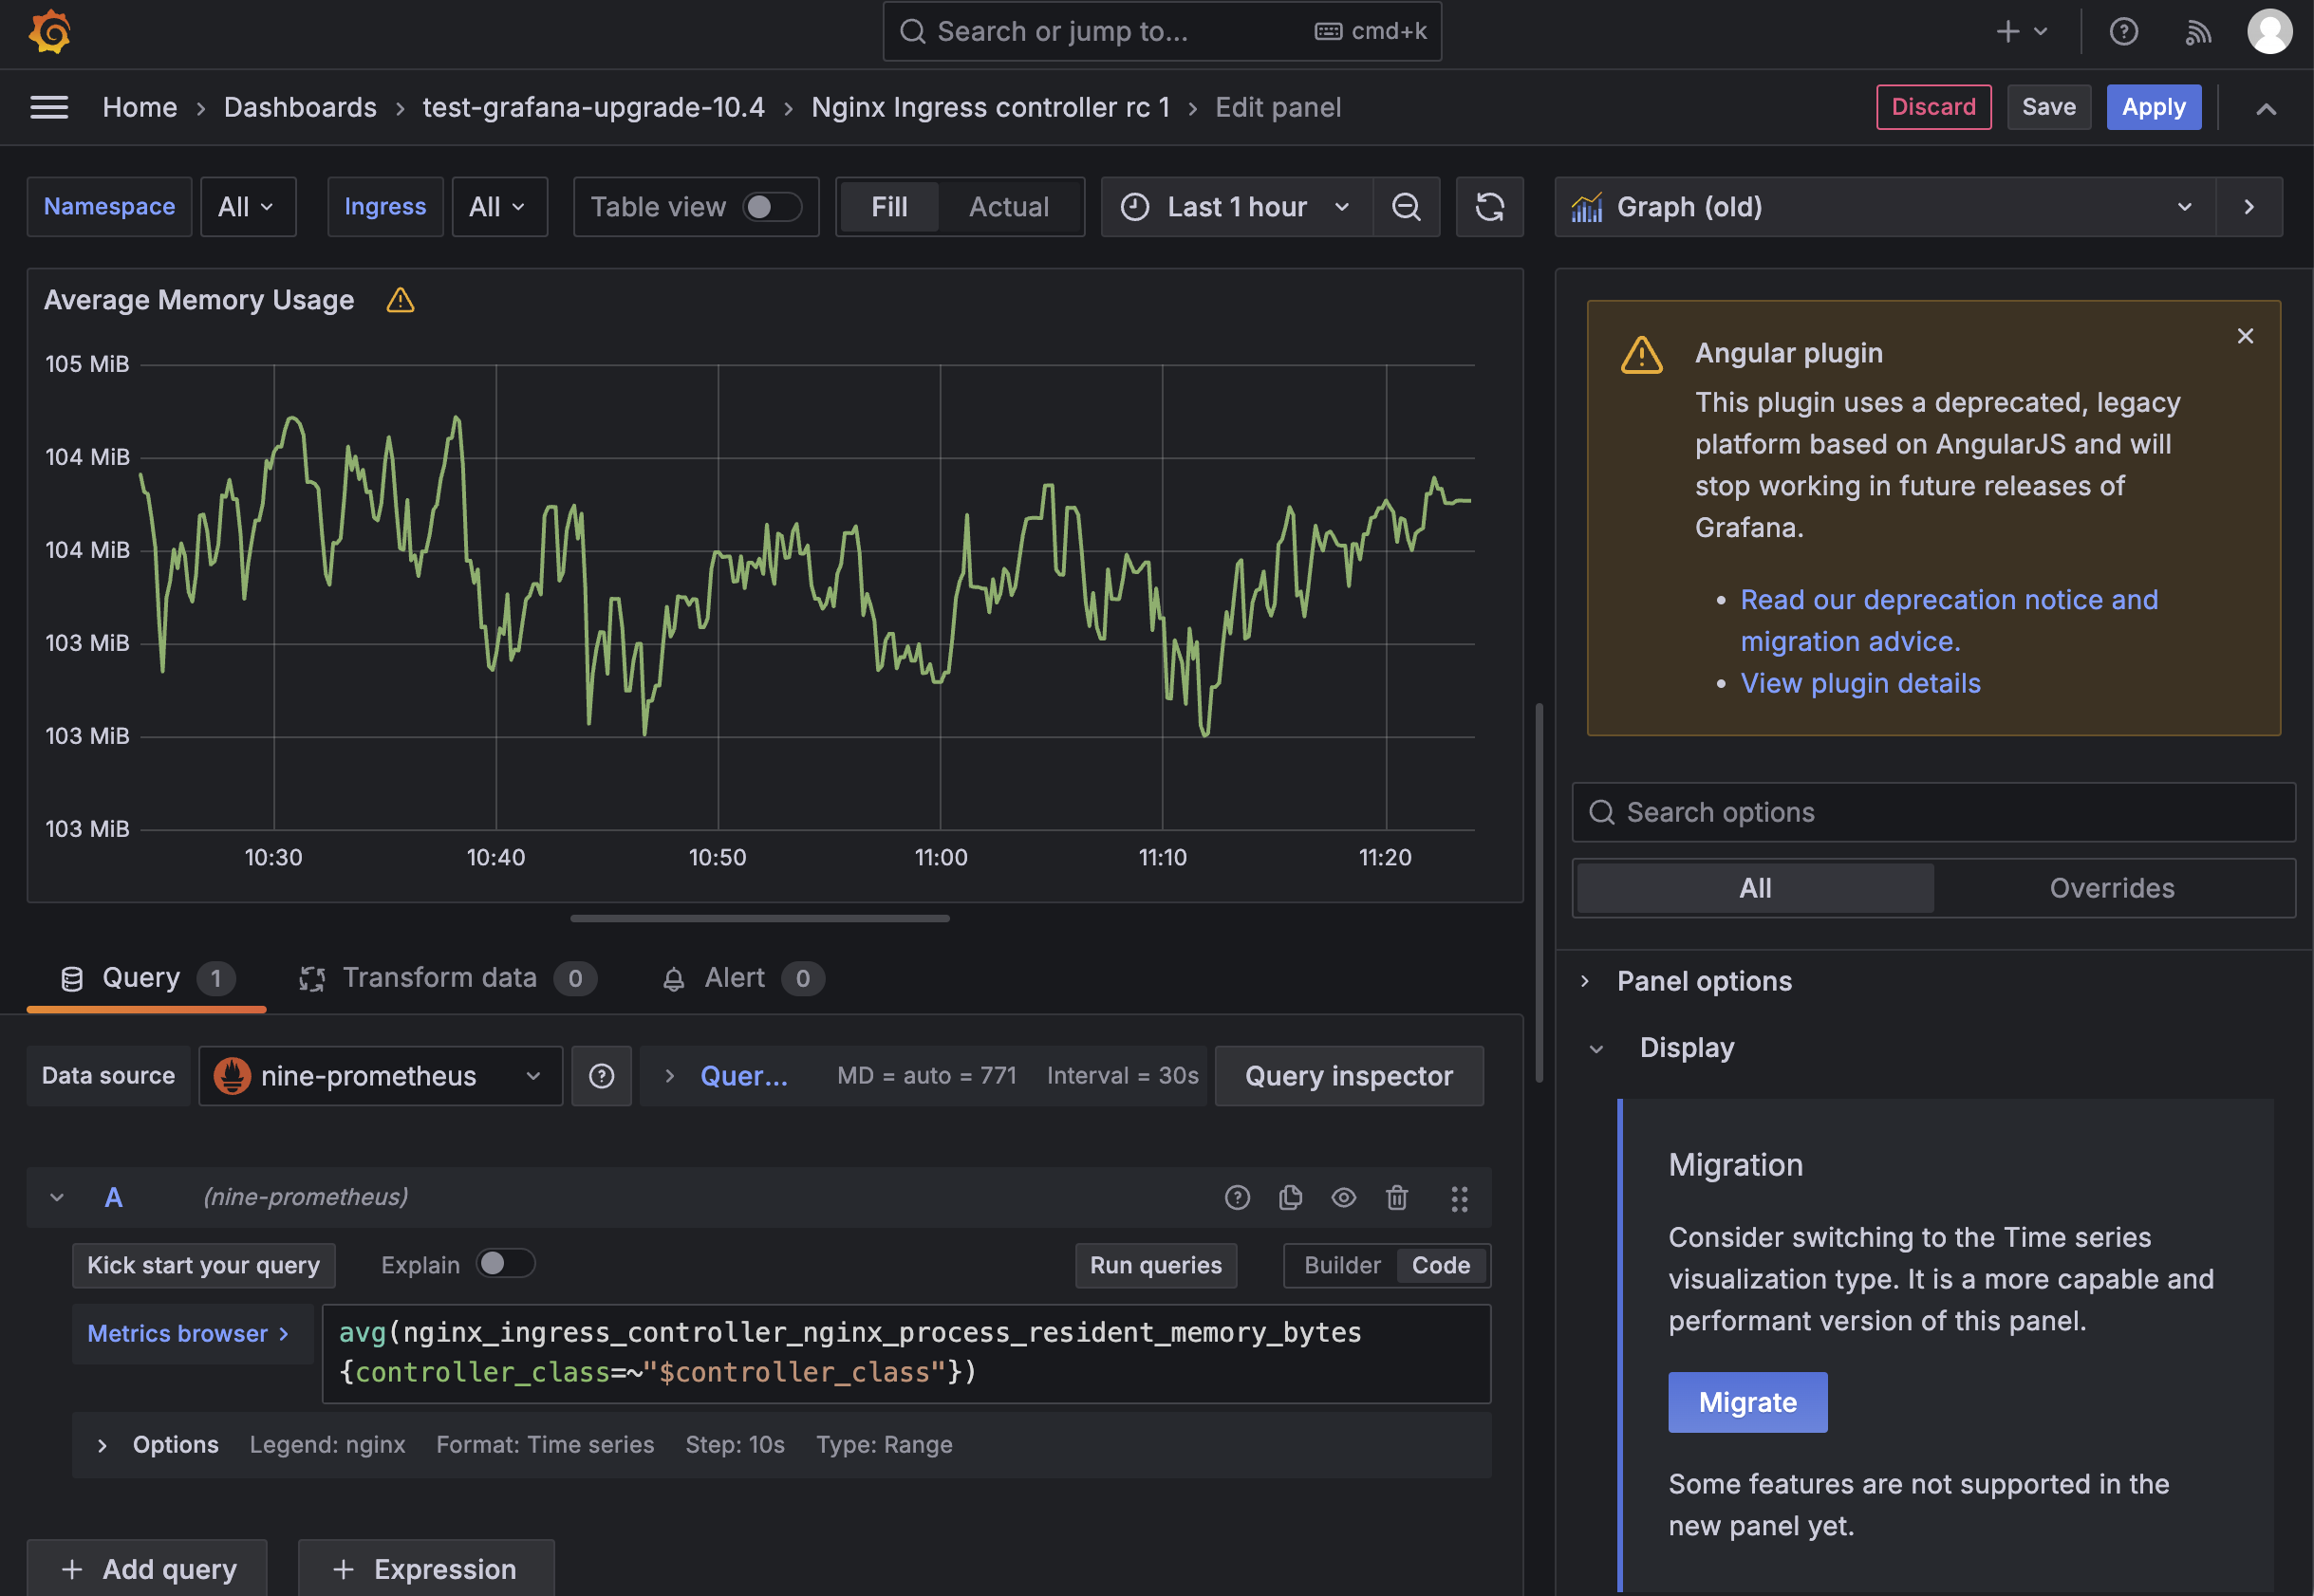Click the Graph (old) visualization icon
The width and height of the screenshot is (2314, 1596).
pos(1587,207)
